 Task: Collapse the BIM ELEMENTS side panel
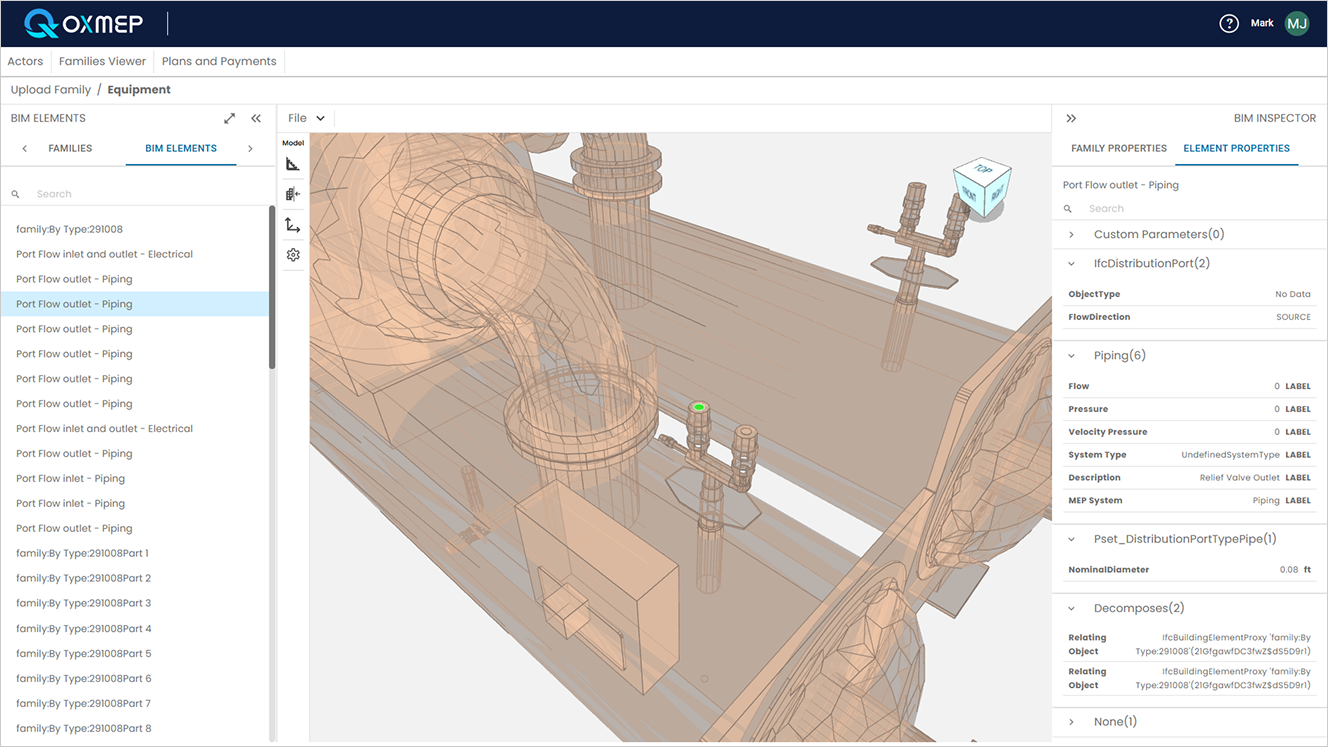[x=256, y=117]
